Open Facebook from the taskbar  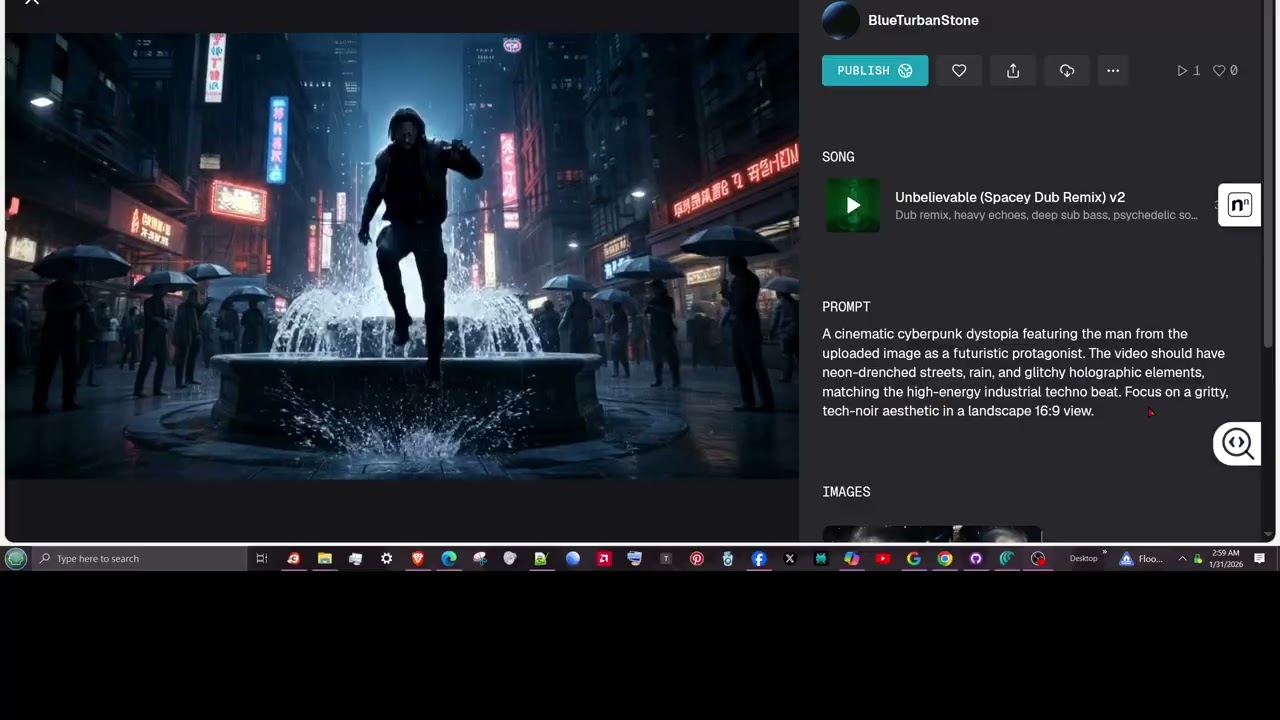pyautogui.click(x=759, y=559)
